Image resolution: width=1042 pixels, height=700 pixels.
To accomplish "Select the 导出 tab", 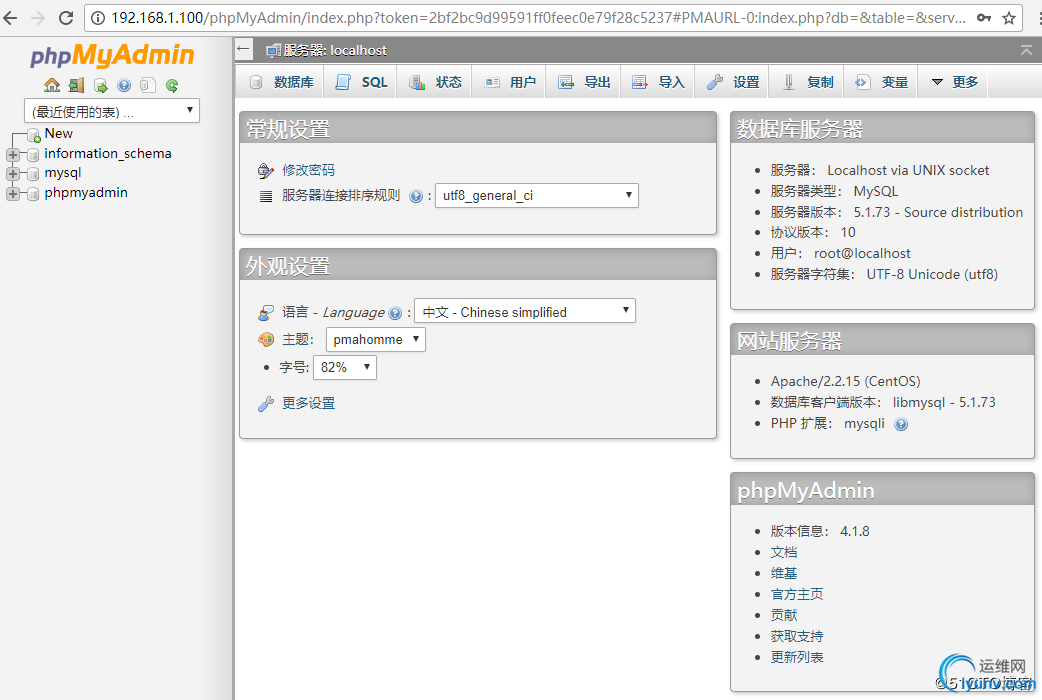I will pos(584,82).
